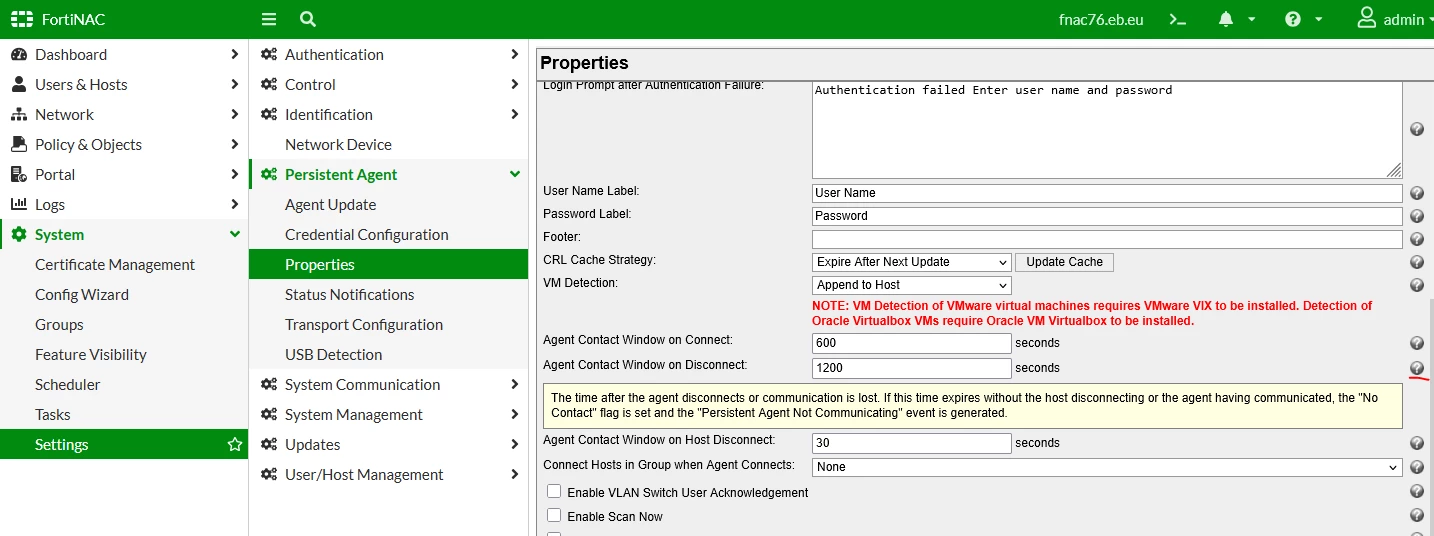Toggle the hamburger navigation menu
The width and height of the screenshot is (1434, 536).
268,19
